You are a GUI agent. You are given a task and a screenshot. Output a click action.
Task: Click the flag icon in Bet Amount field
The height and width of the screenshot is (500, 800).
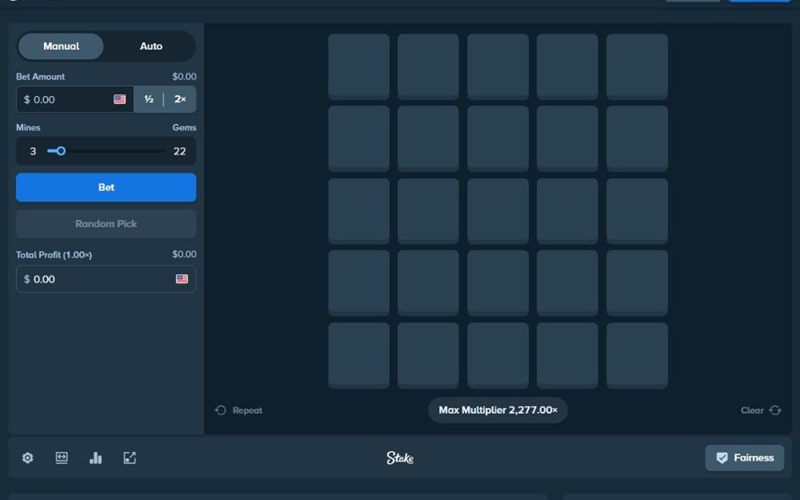pos(120,99)
